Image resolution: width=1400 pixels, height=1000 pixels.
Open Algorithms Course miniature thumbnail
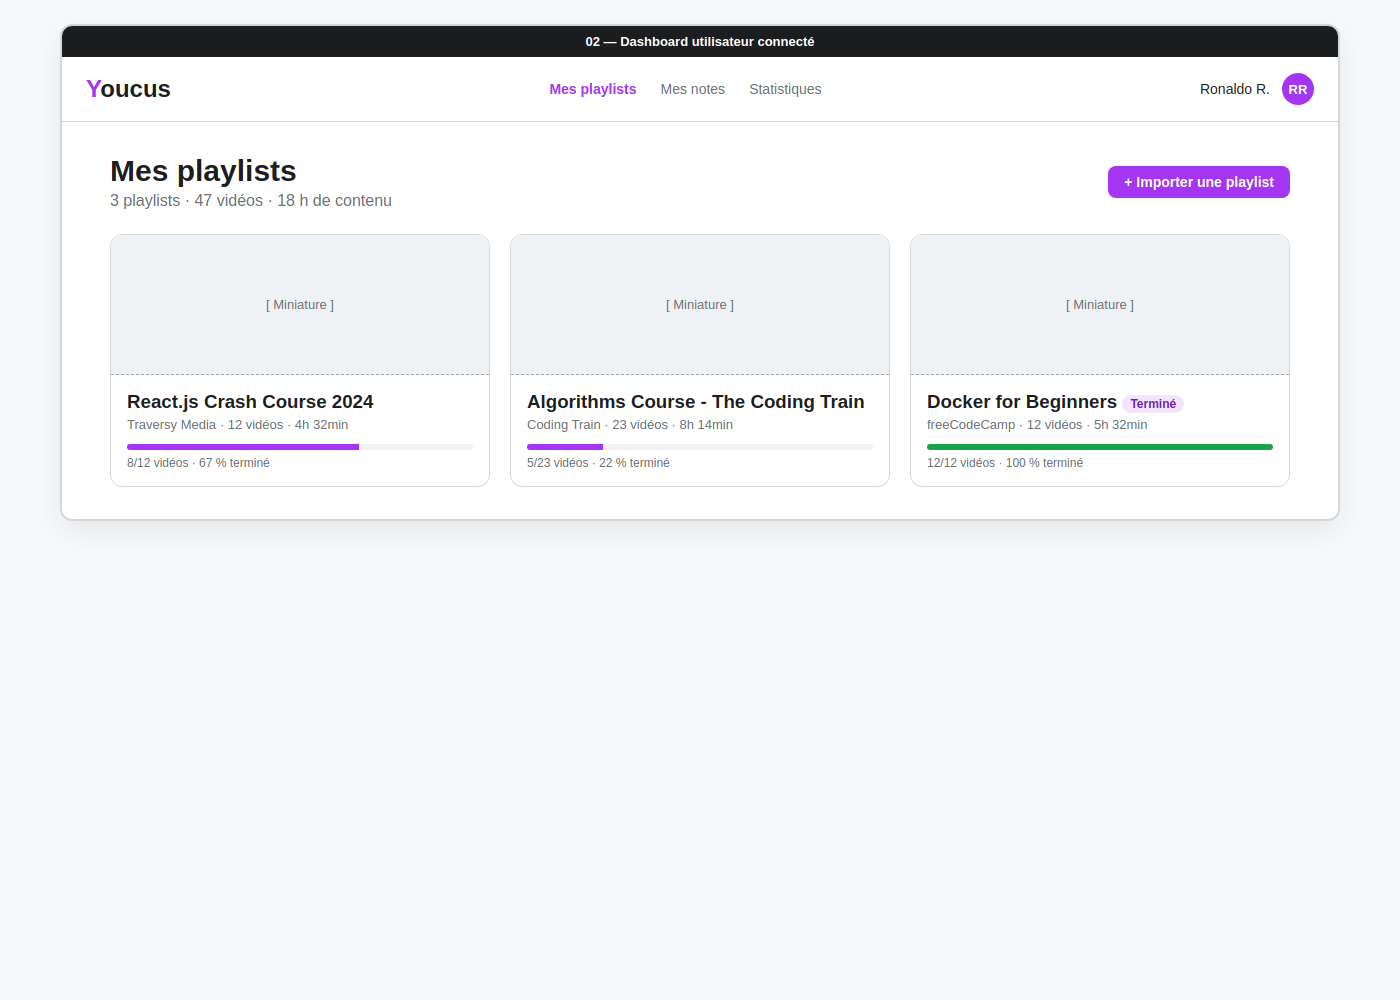[700, 305]
